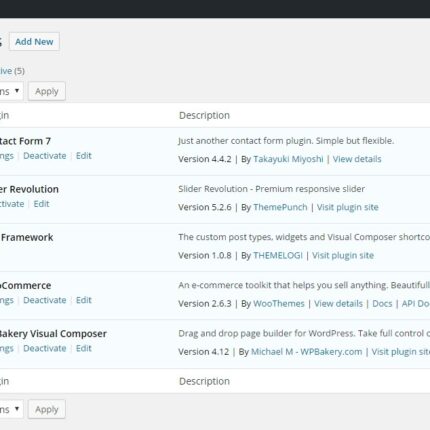Deactivate the WooCommerce plugin
Image resolution: width=430 pixels, height=430 pixels.
45,300
